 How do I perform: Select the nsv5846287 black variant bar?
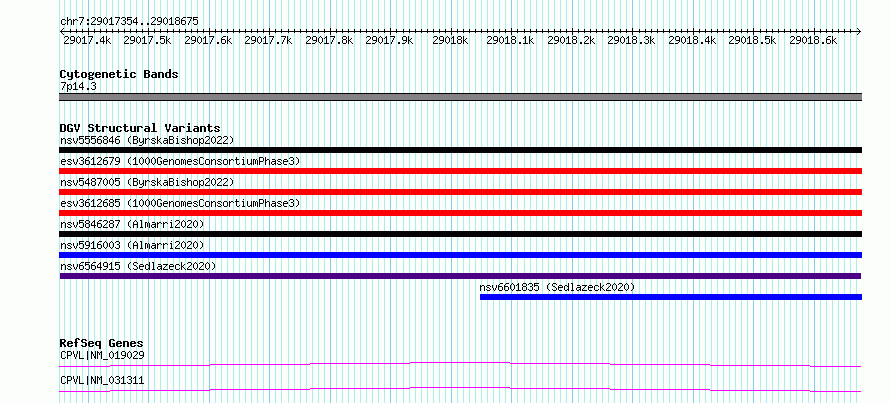[461, 234]
